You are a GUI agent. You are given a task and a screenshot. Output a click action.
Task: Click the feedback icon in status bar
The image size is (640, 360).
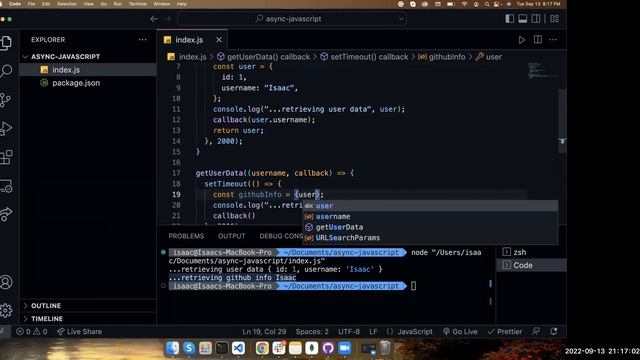[x=536, y=331]
